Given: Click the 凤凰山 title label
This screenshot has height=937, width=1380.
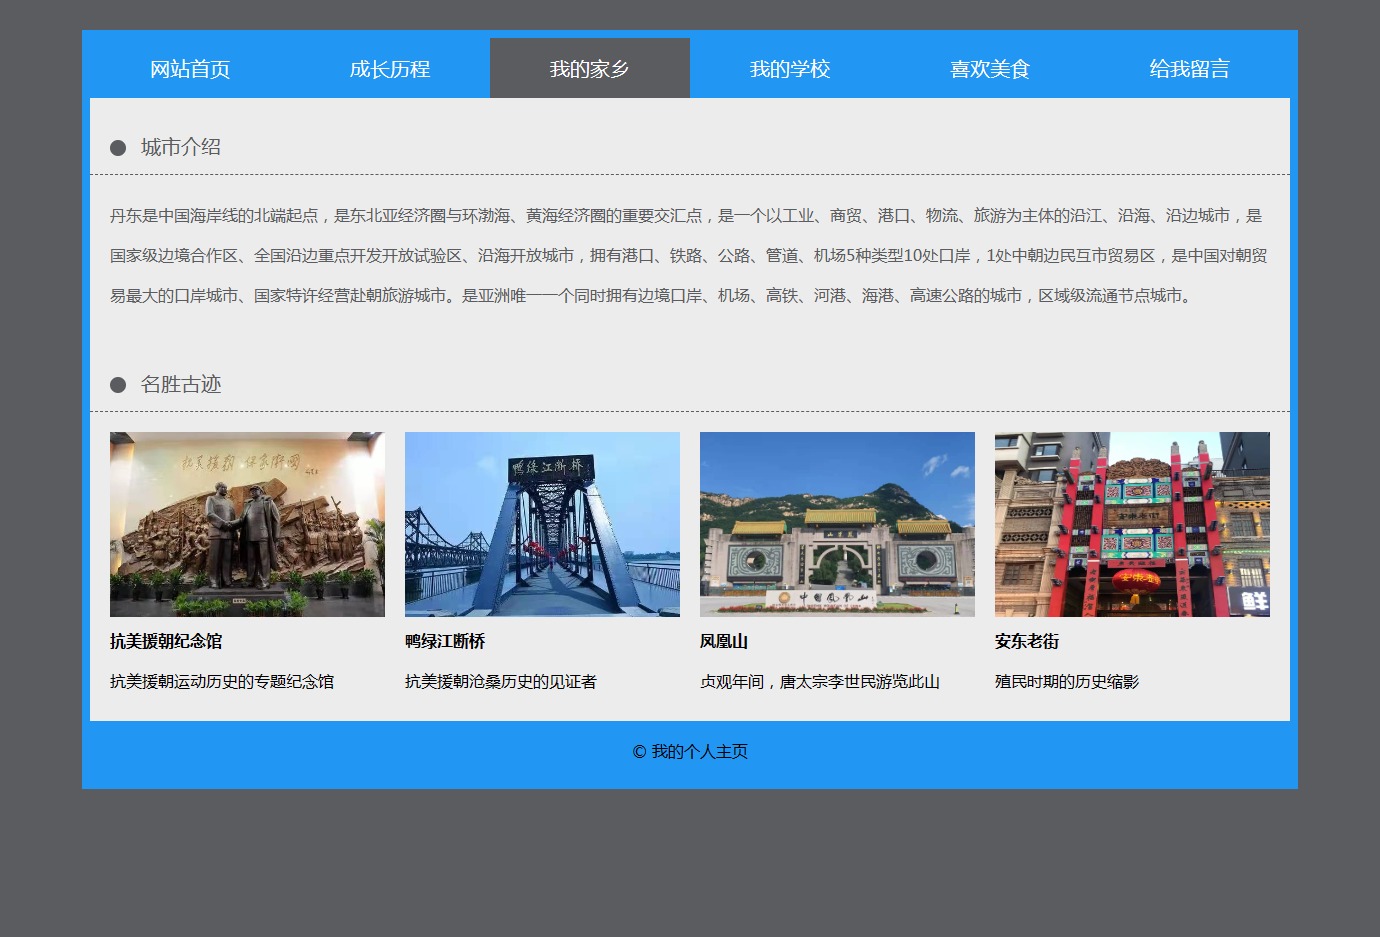Looking at the screenshot, I should point(724,641).
